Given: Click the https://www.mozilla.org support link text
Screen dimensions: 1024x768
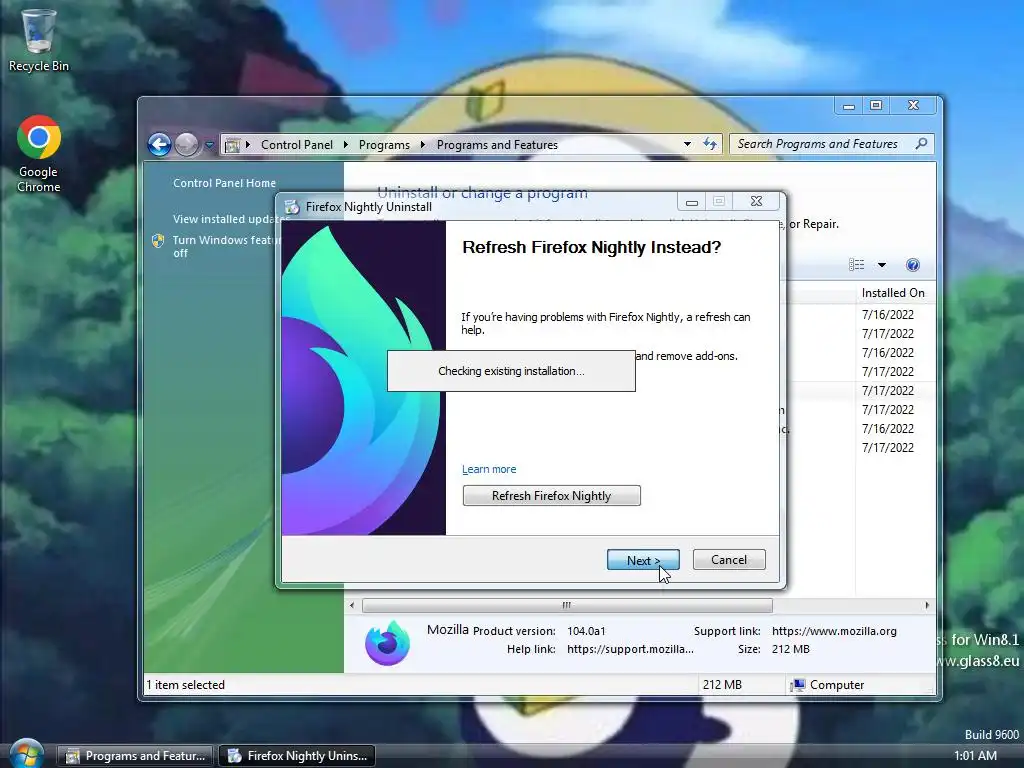Looking at the screenshot, I should pos(834,632).
